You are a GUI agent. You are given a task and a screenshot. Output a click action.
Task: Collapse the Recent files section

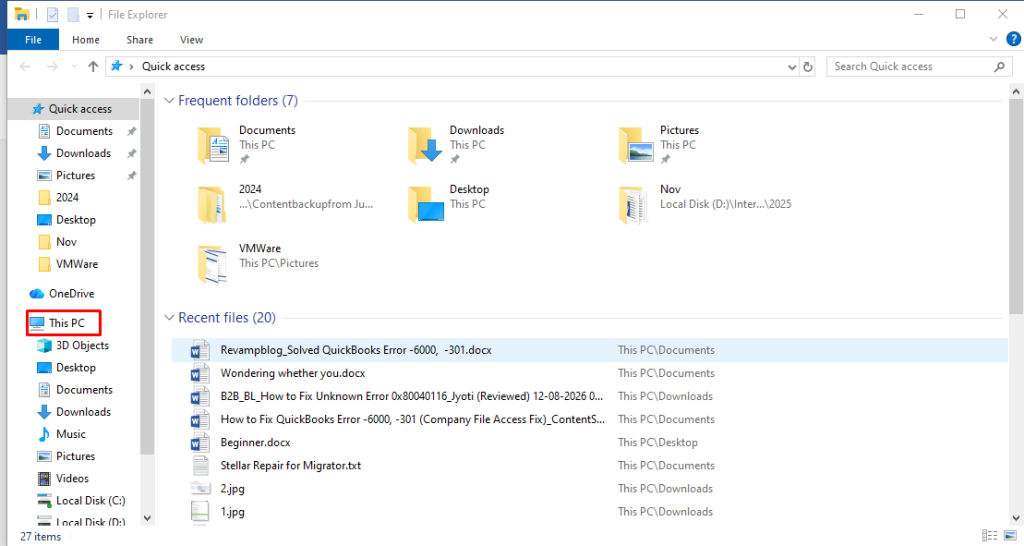click(169, 318)
